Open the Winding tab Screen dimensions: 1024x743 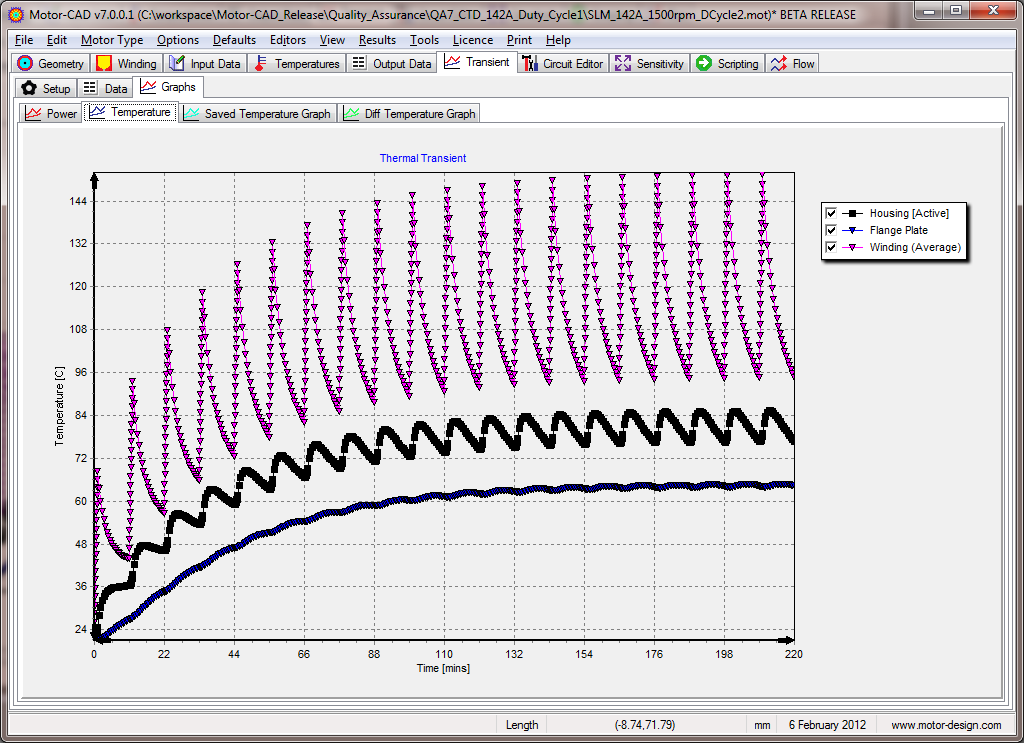(x=126, y=63)
